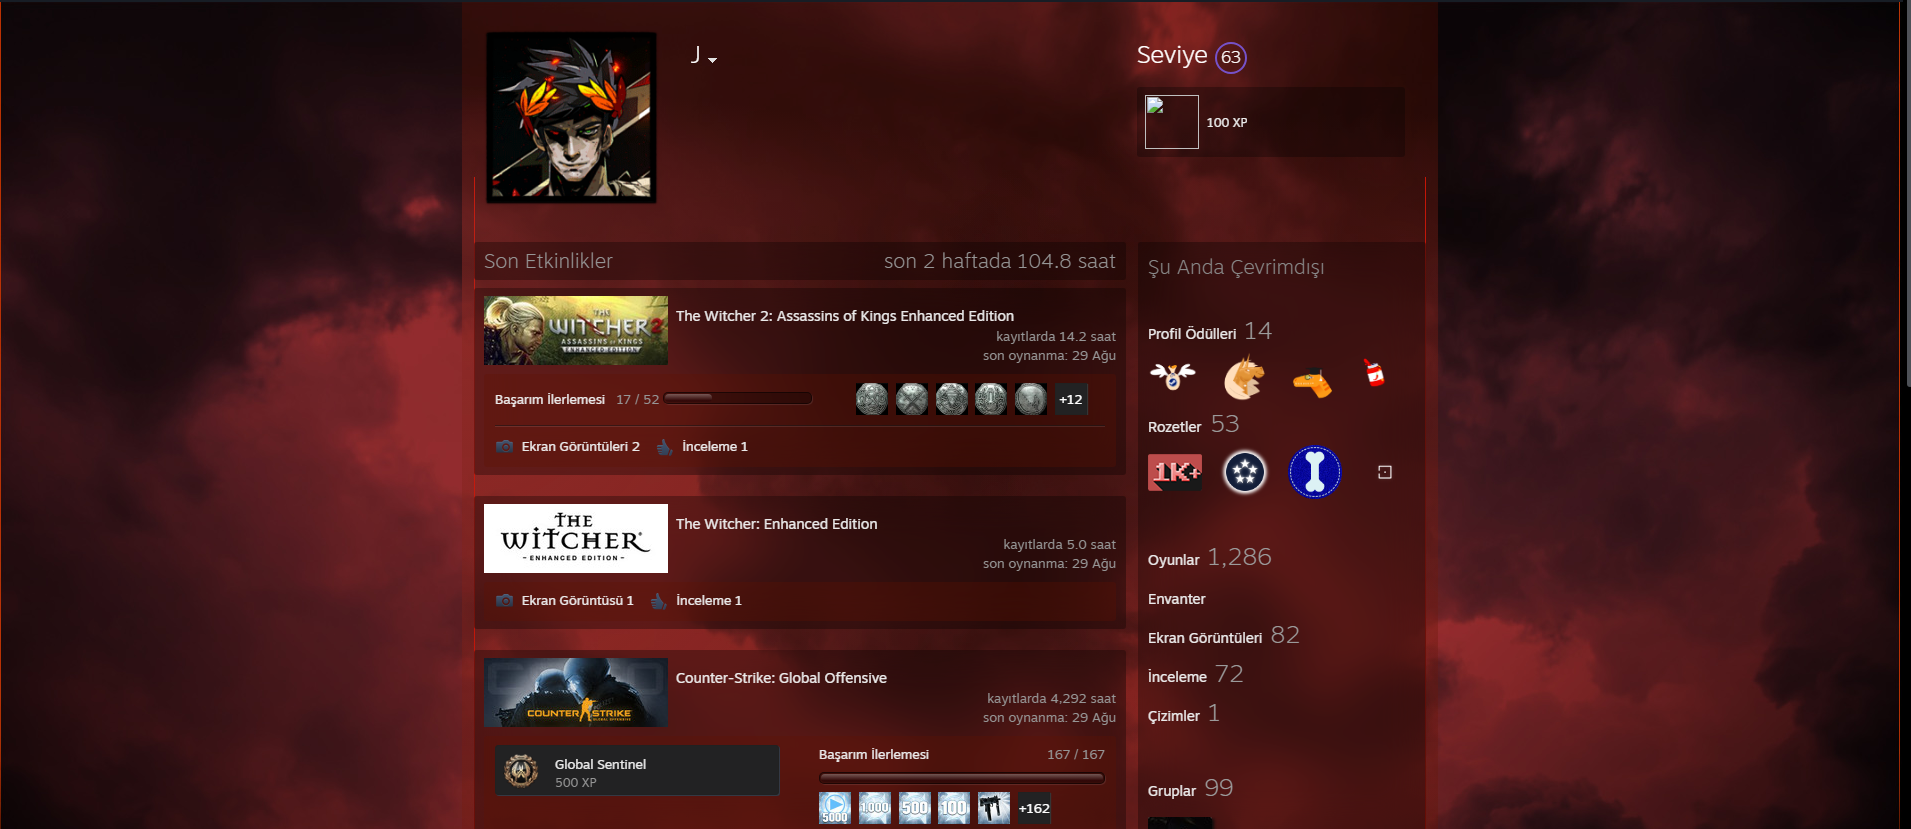The height and width of the screenshot is (829, 1911).
Task: Show the +12 more Witcher 2 achievements
Action: coord(1071,399)
